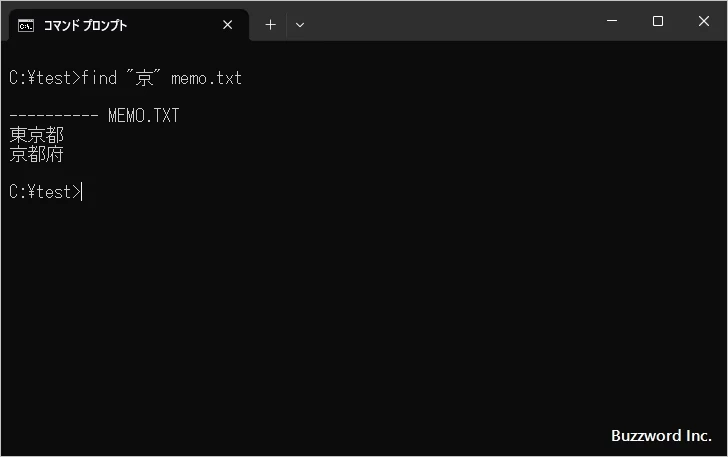728x457 pixels.
Task: Maximize the terminal window
Action: tap(657, 21)
